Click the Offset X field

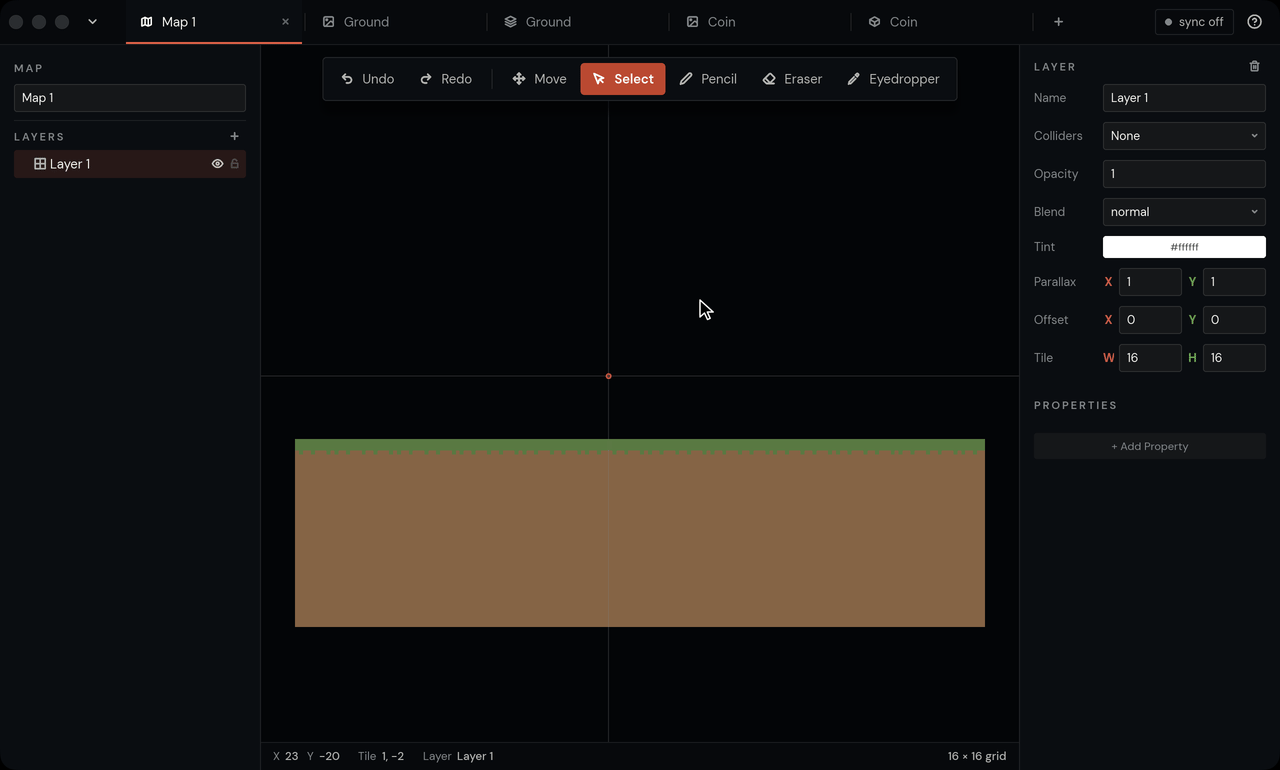point(1150,320)
